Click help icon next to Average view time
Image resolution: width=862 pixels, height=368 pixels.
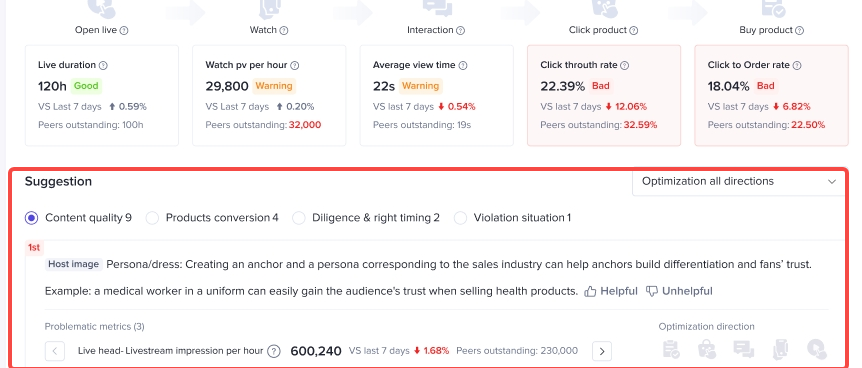click(x=463, y=65)
